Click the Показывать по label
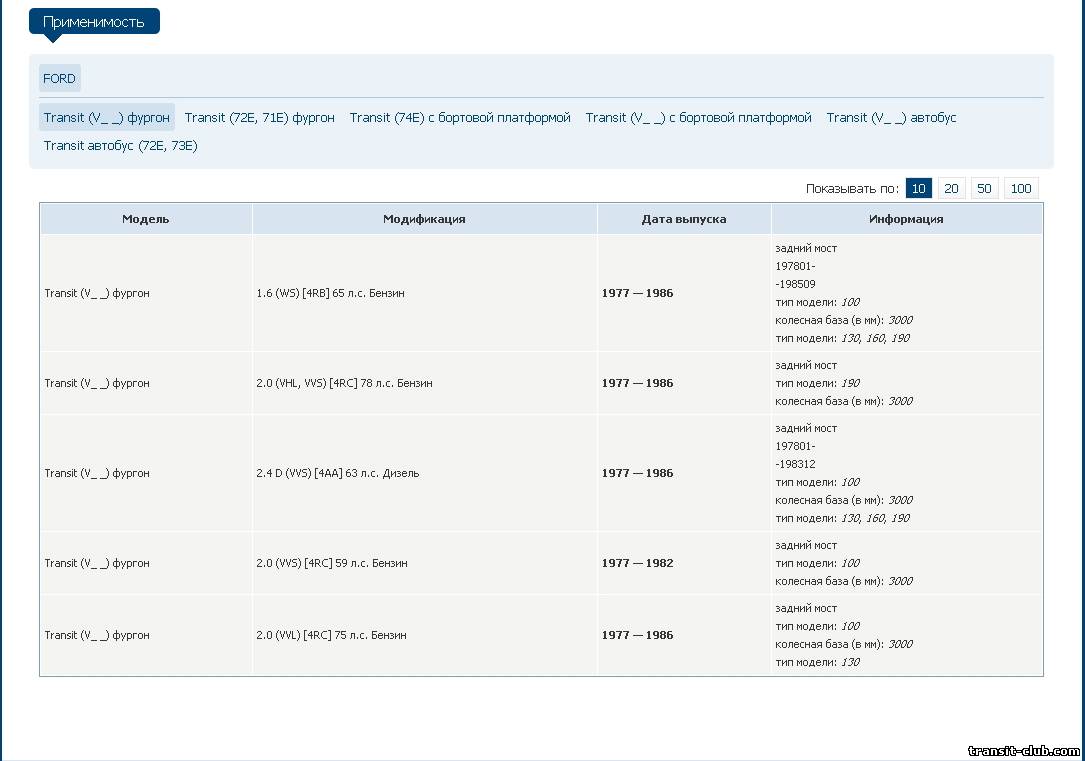Image resolution: width=1085 pixels, height=761 pixels. pyautogui.click(x=852, y=188)
